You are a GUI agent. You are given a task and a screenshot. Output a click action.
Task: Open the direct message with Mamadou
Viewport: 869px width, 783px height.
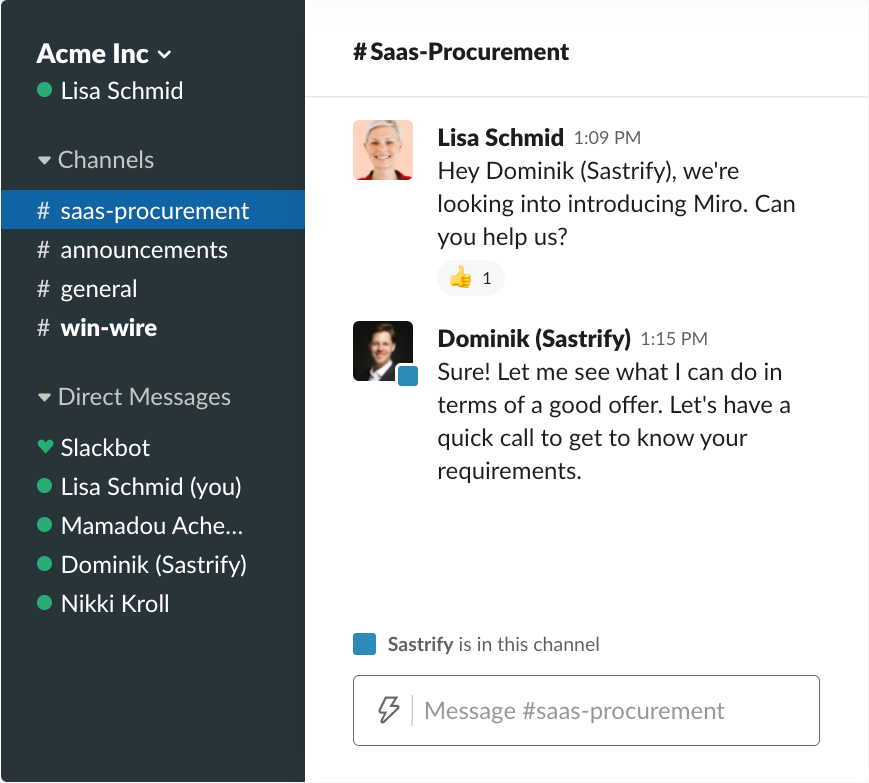point(151,525)
